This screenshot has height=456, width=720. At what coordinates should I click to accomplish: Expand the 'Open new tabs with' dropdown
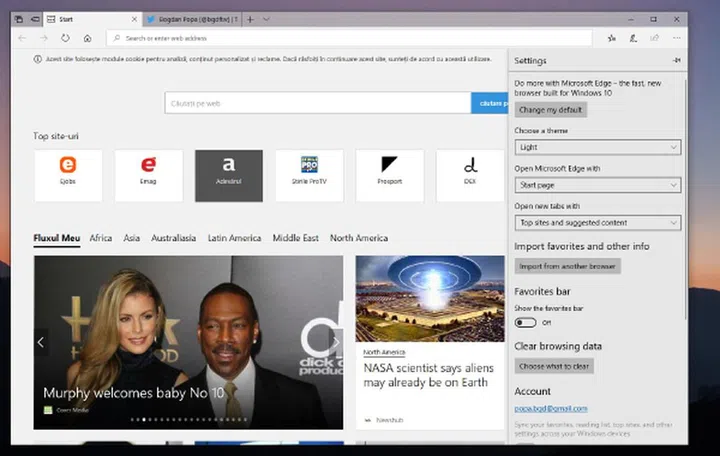(x=597, y=222)
